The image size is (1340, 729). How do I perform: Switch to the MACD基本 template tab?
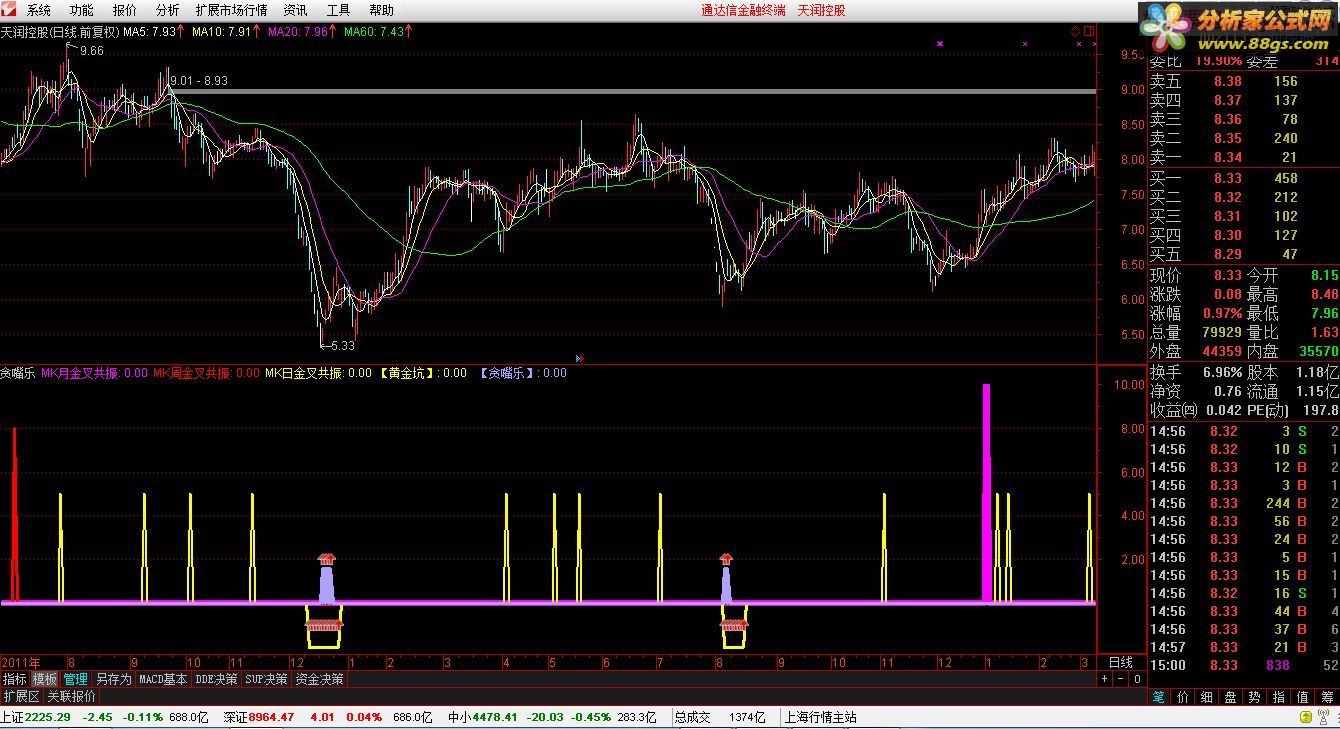163,679
